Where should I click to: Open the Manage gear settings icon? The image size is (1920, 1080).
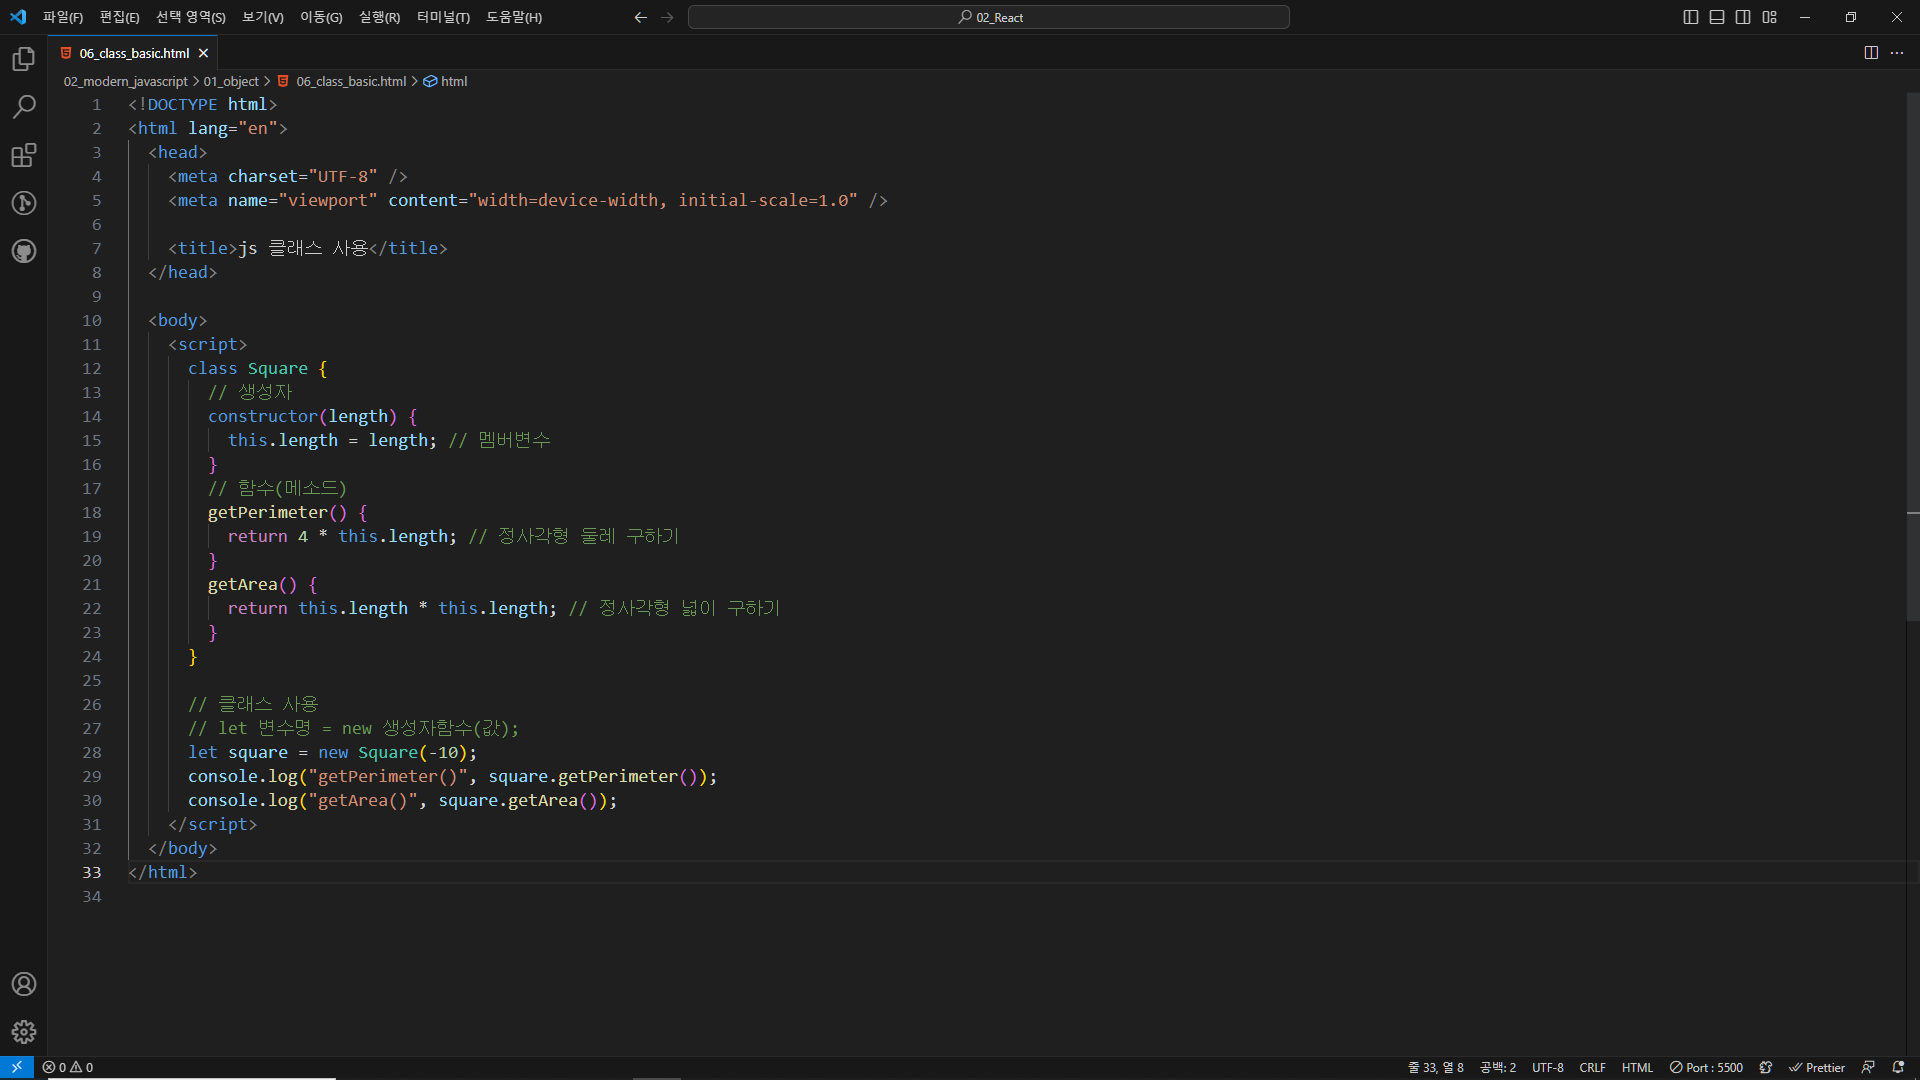24,1032
